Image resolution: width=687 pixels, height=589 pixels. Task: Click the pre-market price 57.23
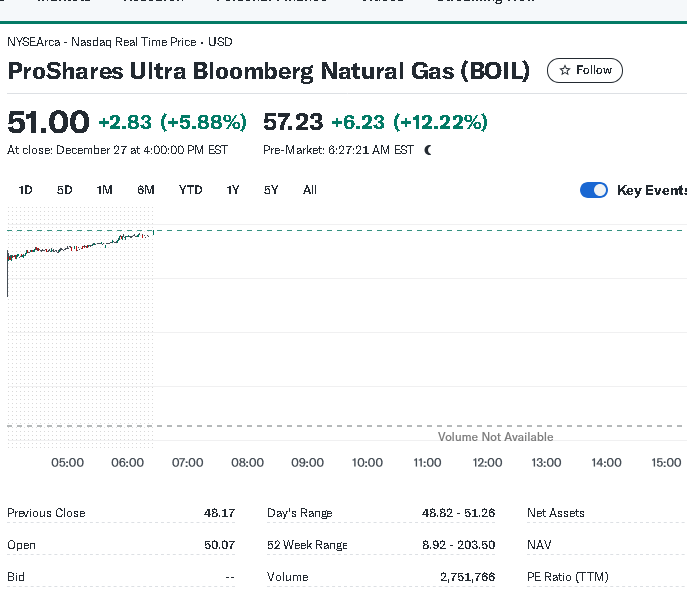coord(293,122)
